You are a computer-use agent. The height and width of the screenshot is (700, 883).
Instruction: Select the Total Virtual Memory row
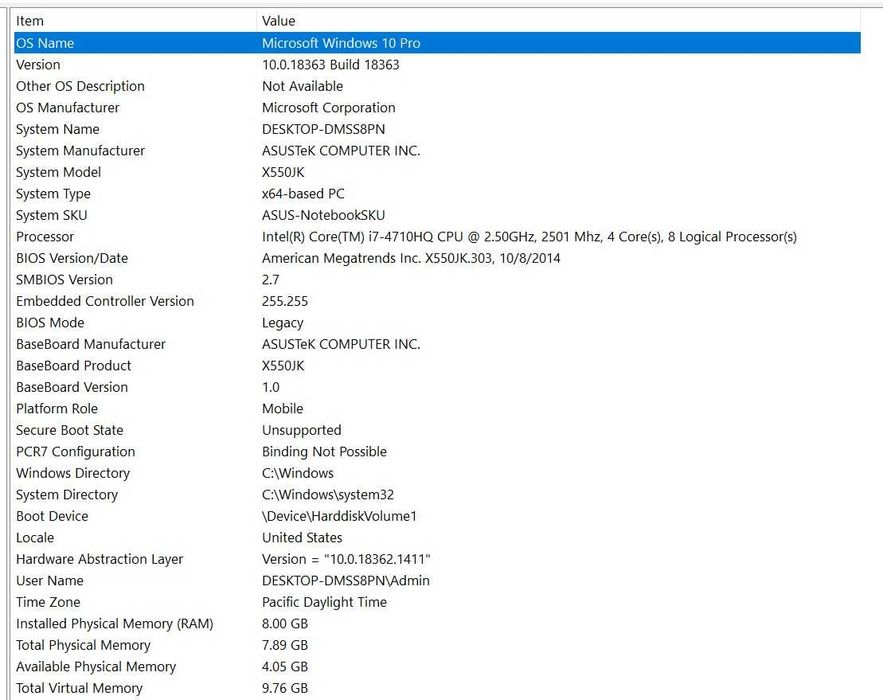click(437, 688)
